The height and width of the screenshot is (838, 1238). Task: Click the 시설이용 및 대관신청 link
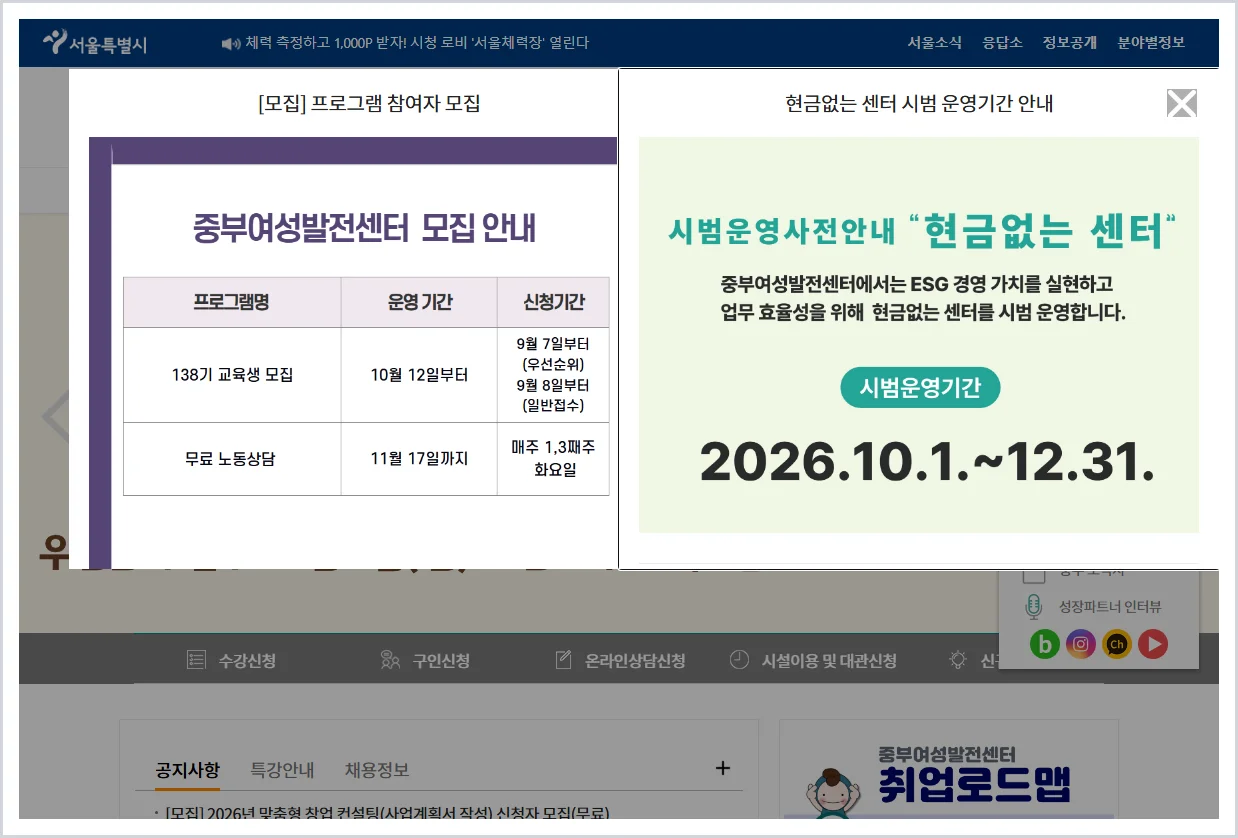(829, 661)
